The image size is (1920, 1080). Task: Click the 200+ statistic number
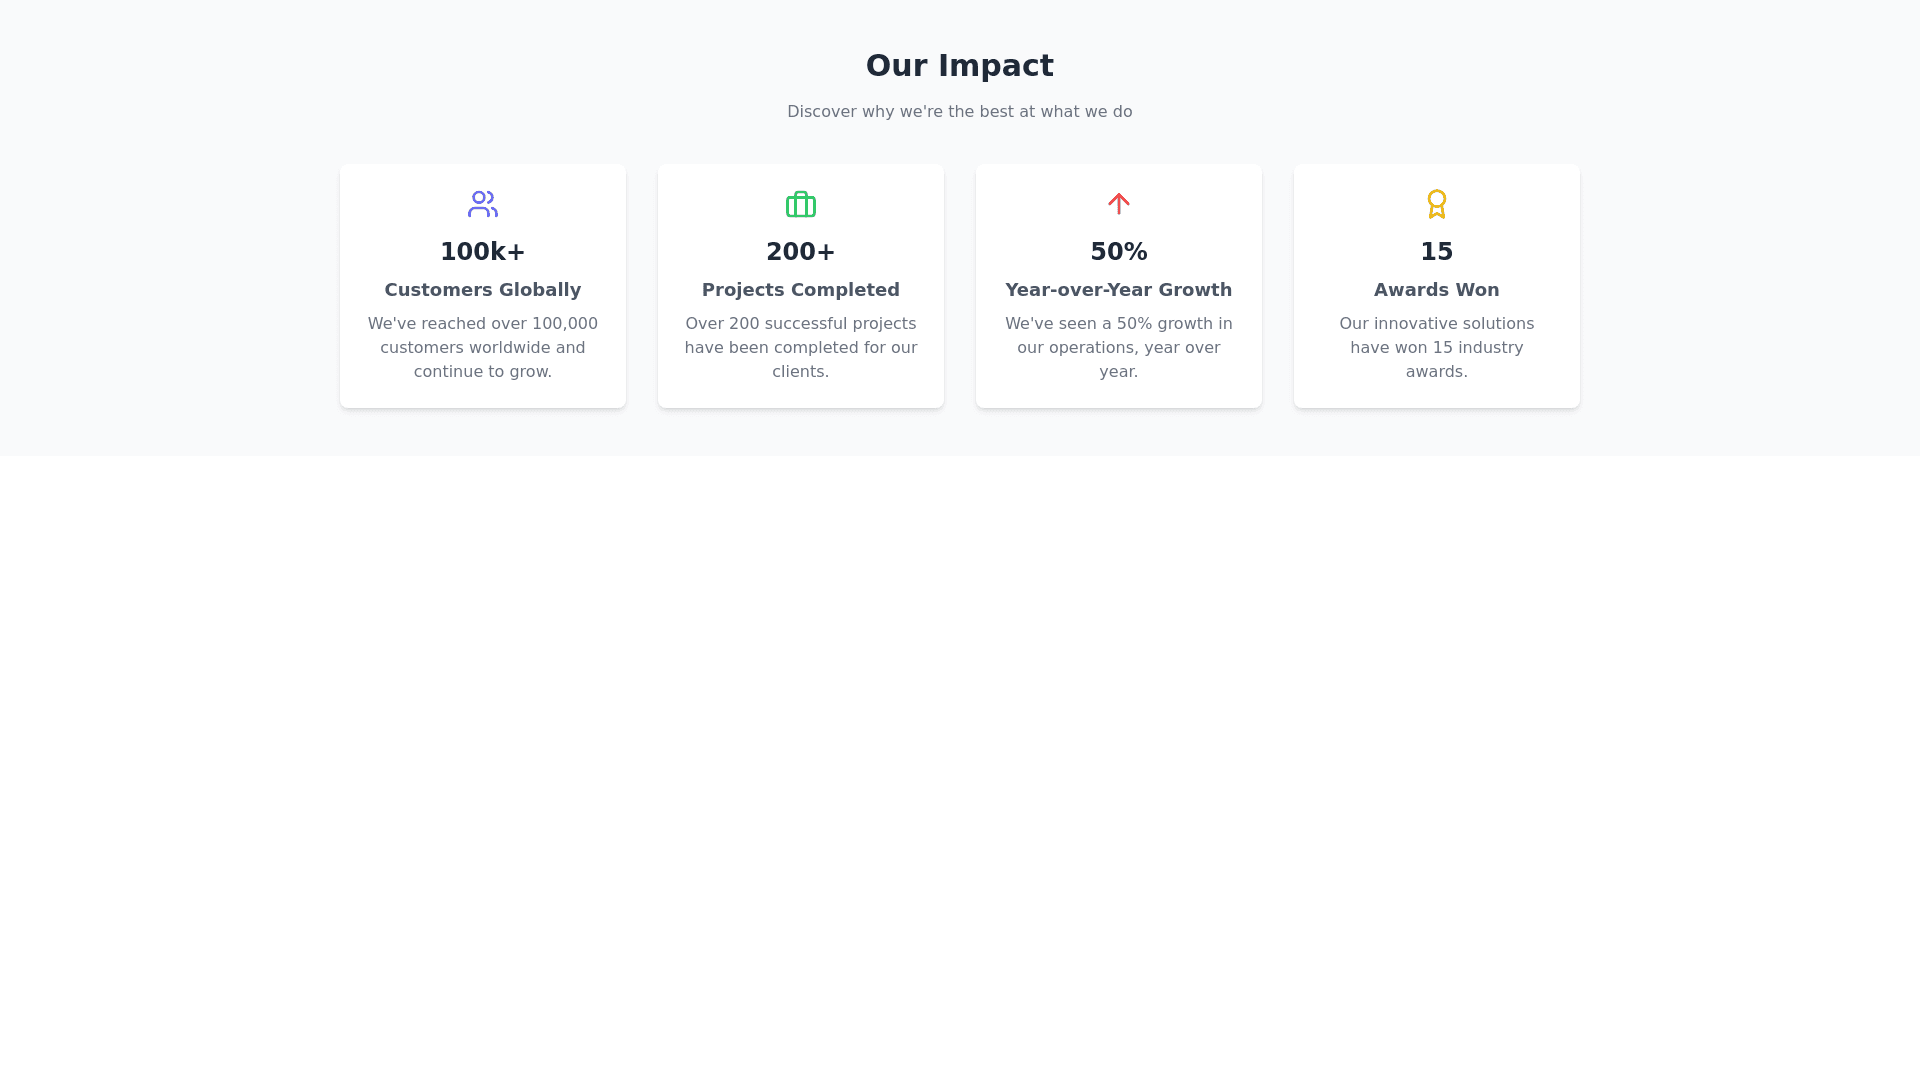pos(800,252)
